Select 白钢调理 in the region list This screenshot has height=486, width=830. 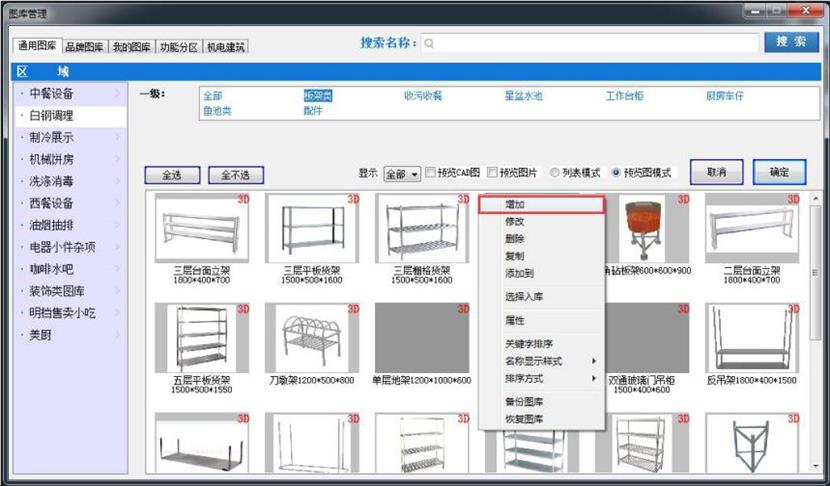click(x=70, y=115)
